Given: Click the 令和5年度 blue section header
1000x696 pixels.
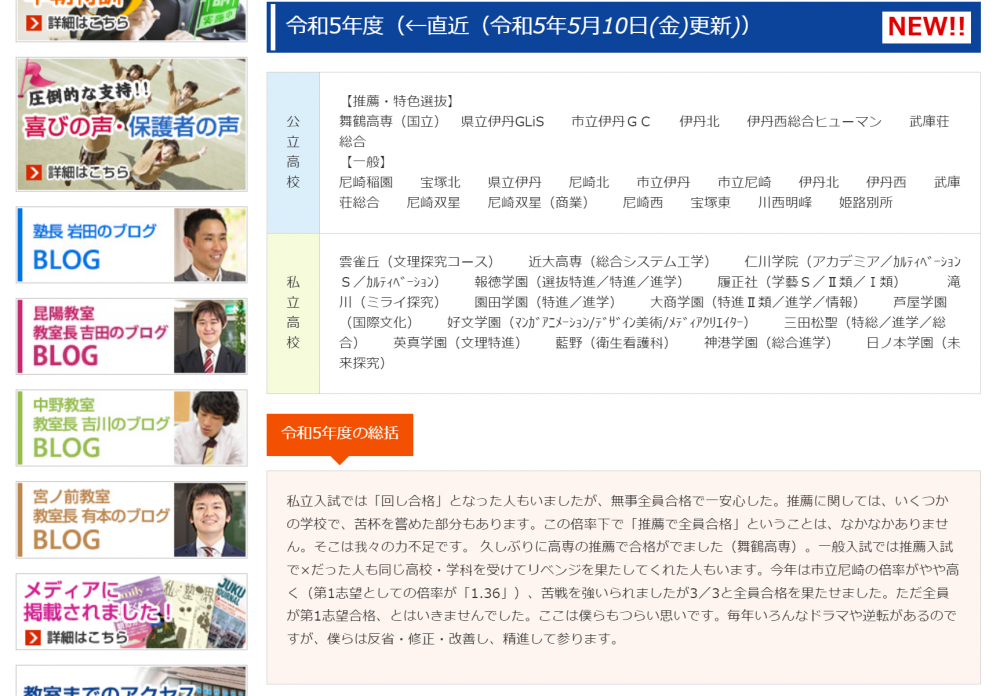Looking at the screenshot, I should [520, 27].
